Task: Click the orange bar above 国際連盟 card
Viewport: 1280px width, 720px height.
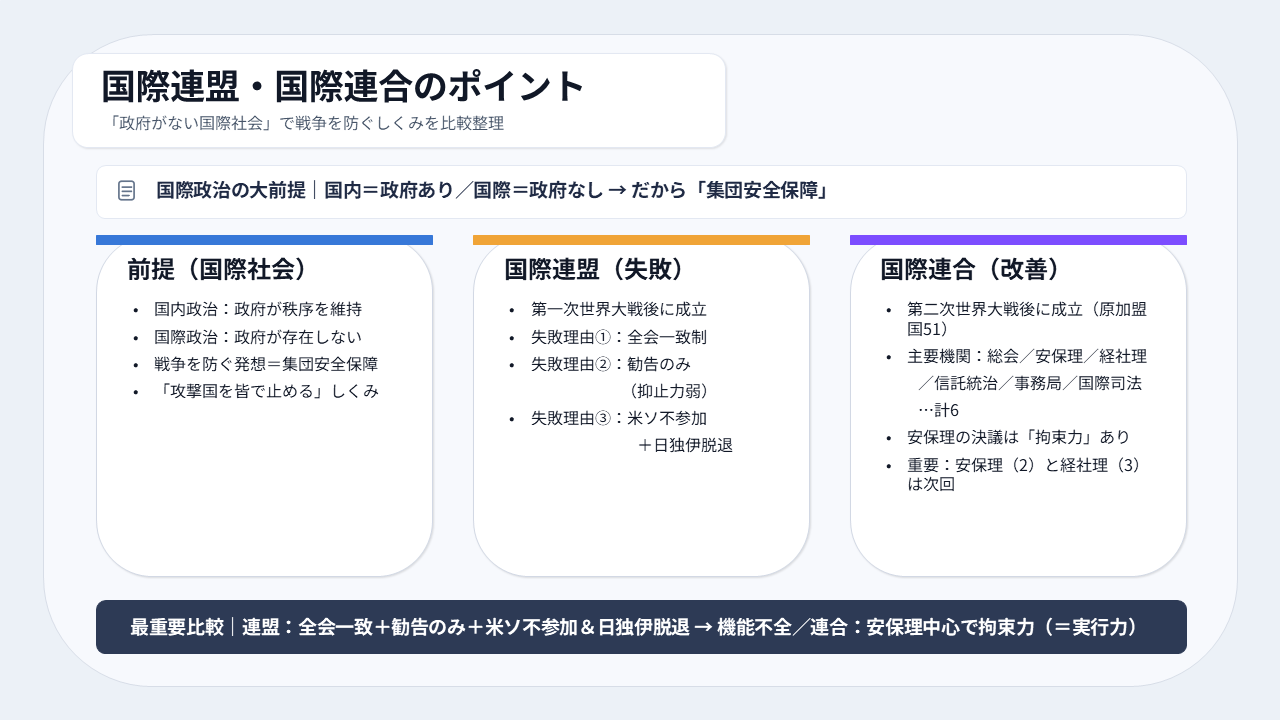Action: pyautogui.click(x=641, y=240)
